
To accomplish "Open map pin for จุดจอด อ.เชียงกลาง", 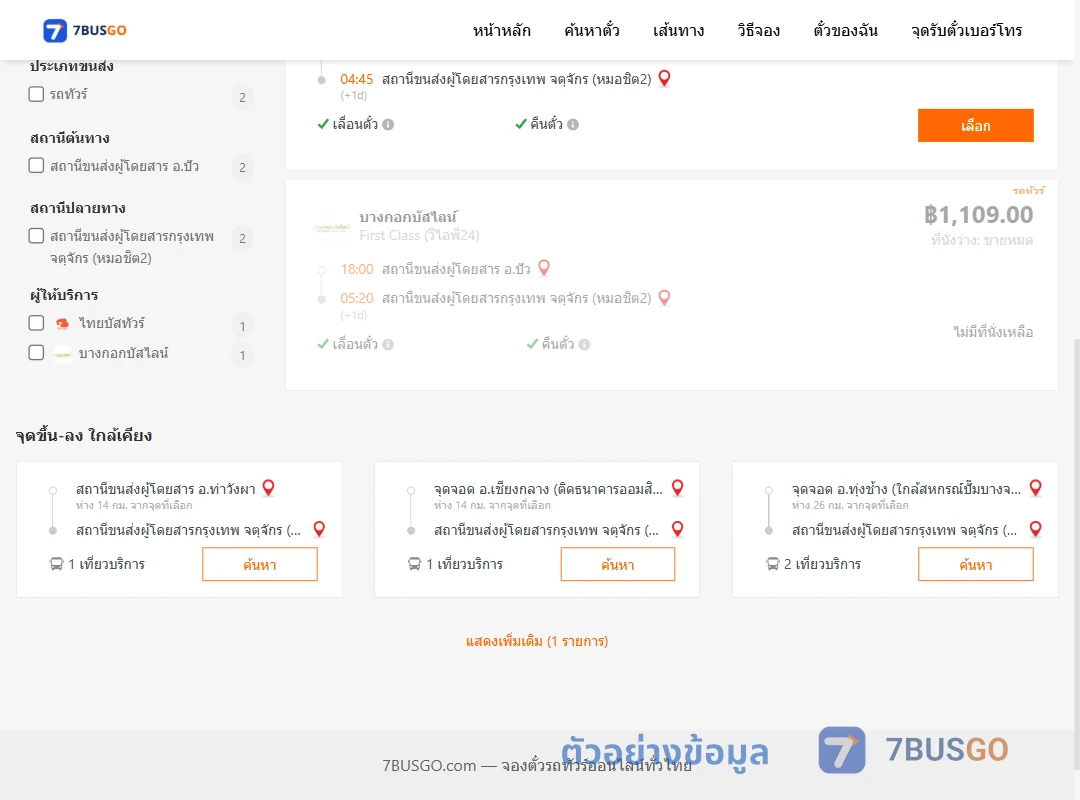I will pyautogui.click(x=678, y=488).
